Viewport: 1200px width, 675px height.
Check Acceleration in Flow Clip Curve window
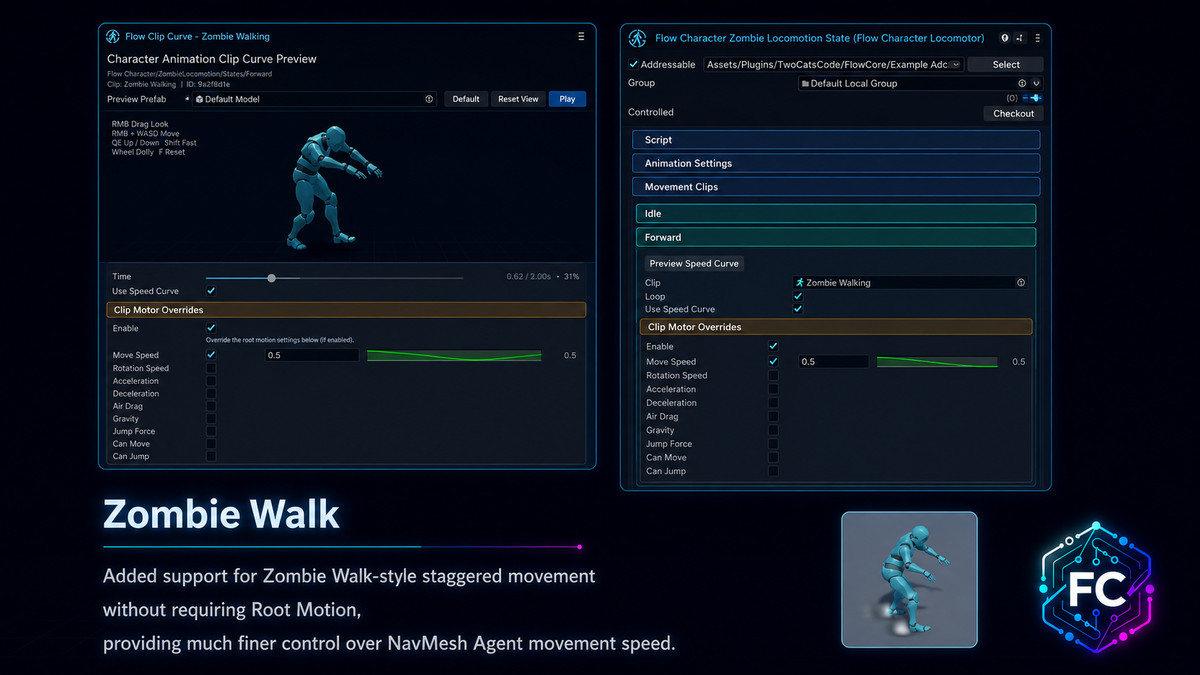(x=211, y=381)
